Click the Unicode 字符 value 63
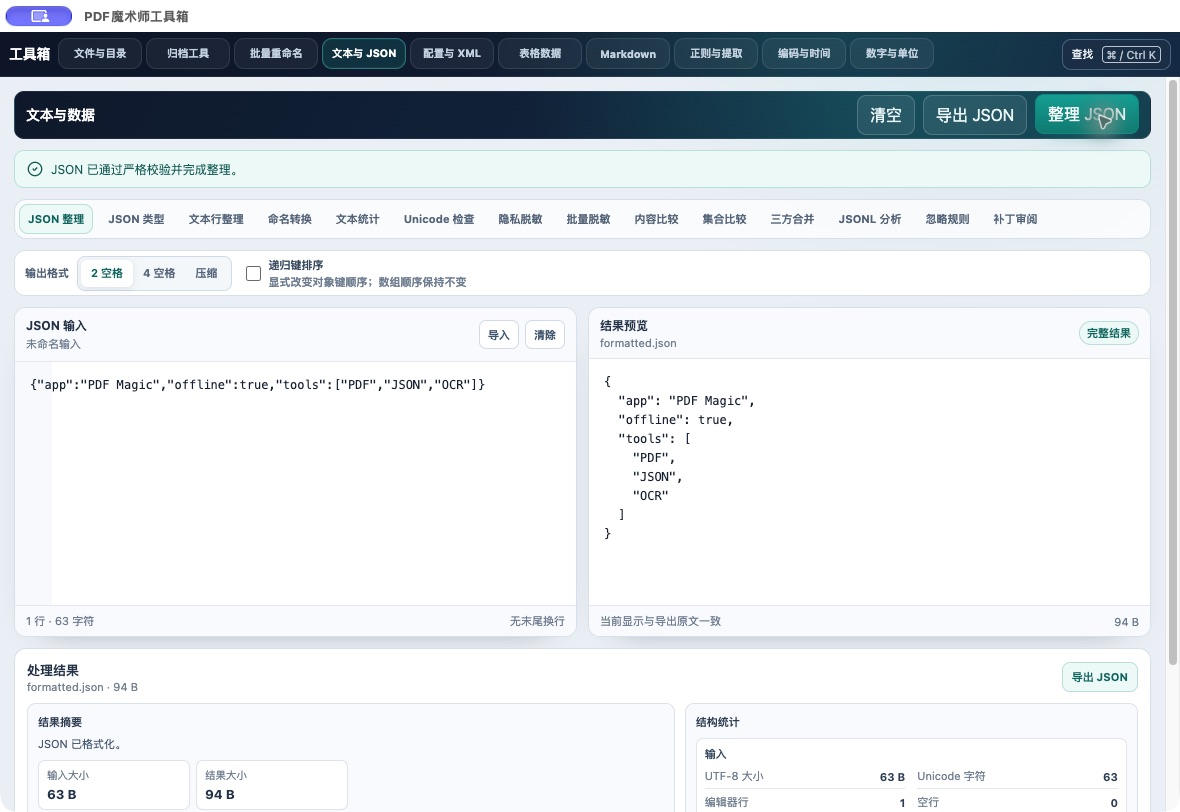Screen dimensions: 1180x812 coord(1110,777)
